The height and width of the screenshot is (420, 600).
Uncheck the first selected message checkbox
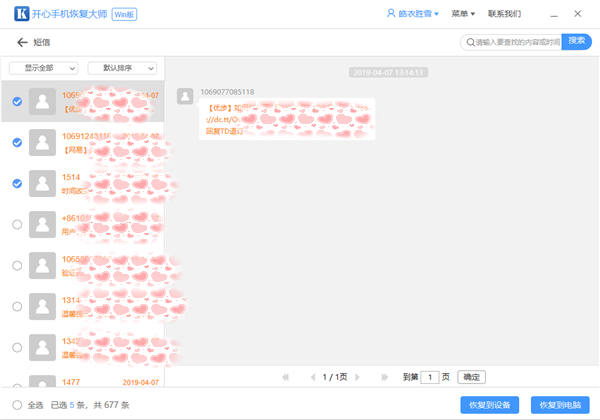(17, 101)
